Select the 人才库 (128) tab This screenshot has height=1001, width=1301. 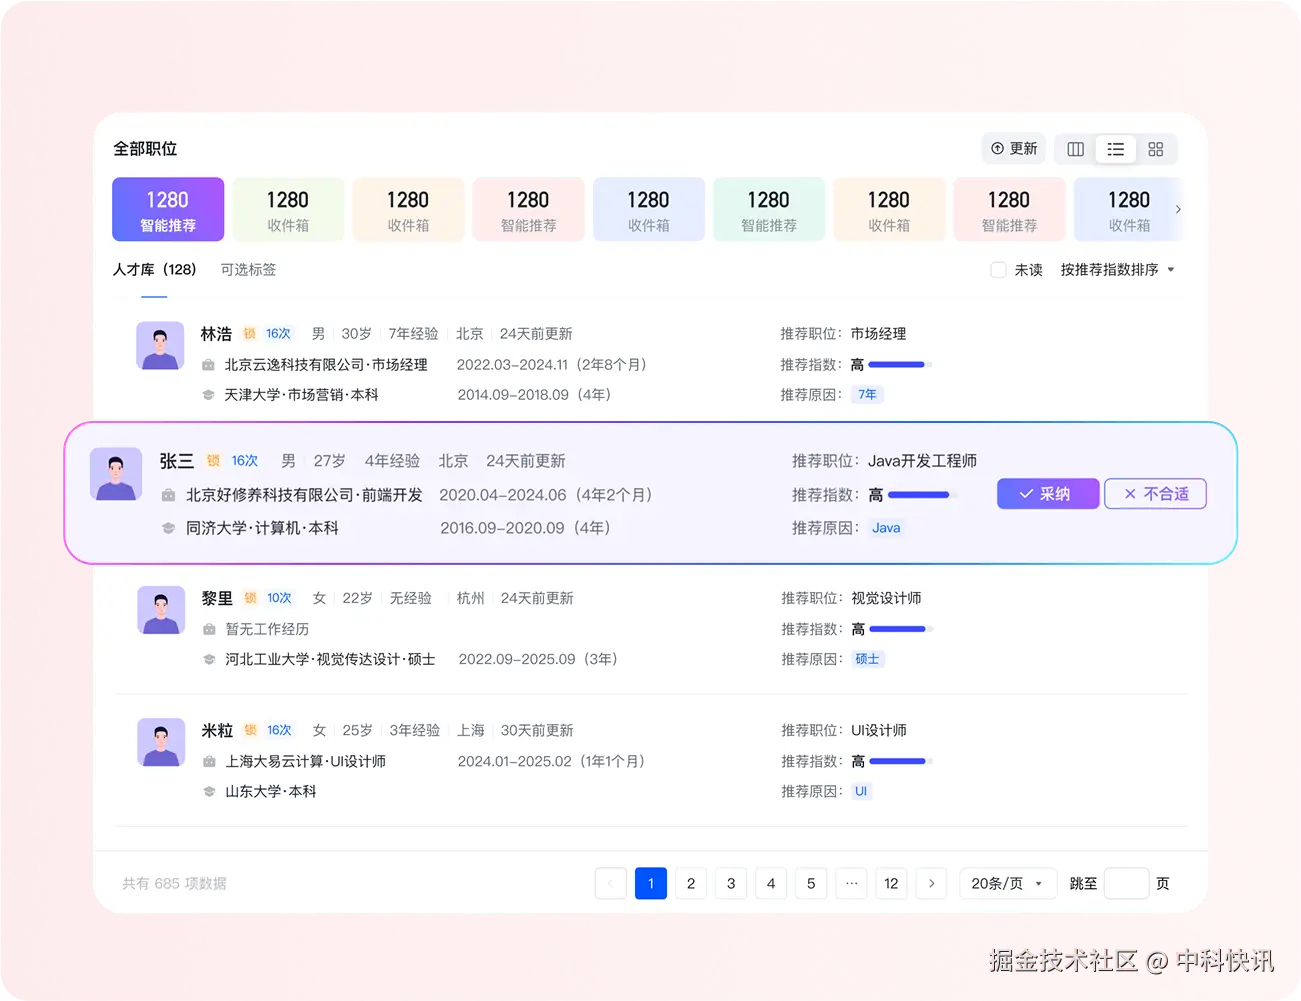click(154, 270)
